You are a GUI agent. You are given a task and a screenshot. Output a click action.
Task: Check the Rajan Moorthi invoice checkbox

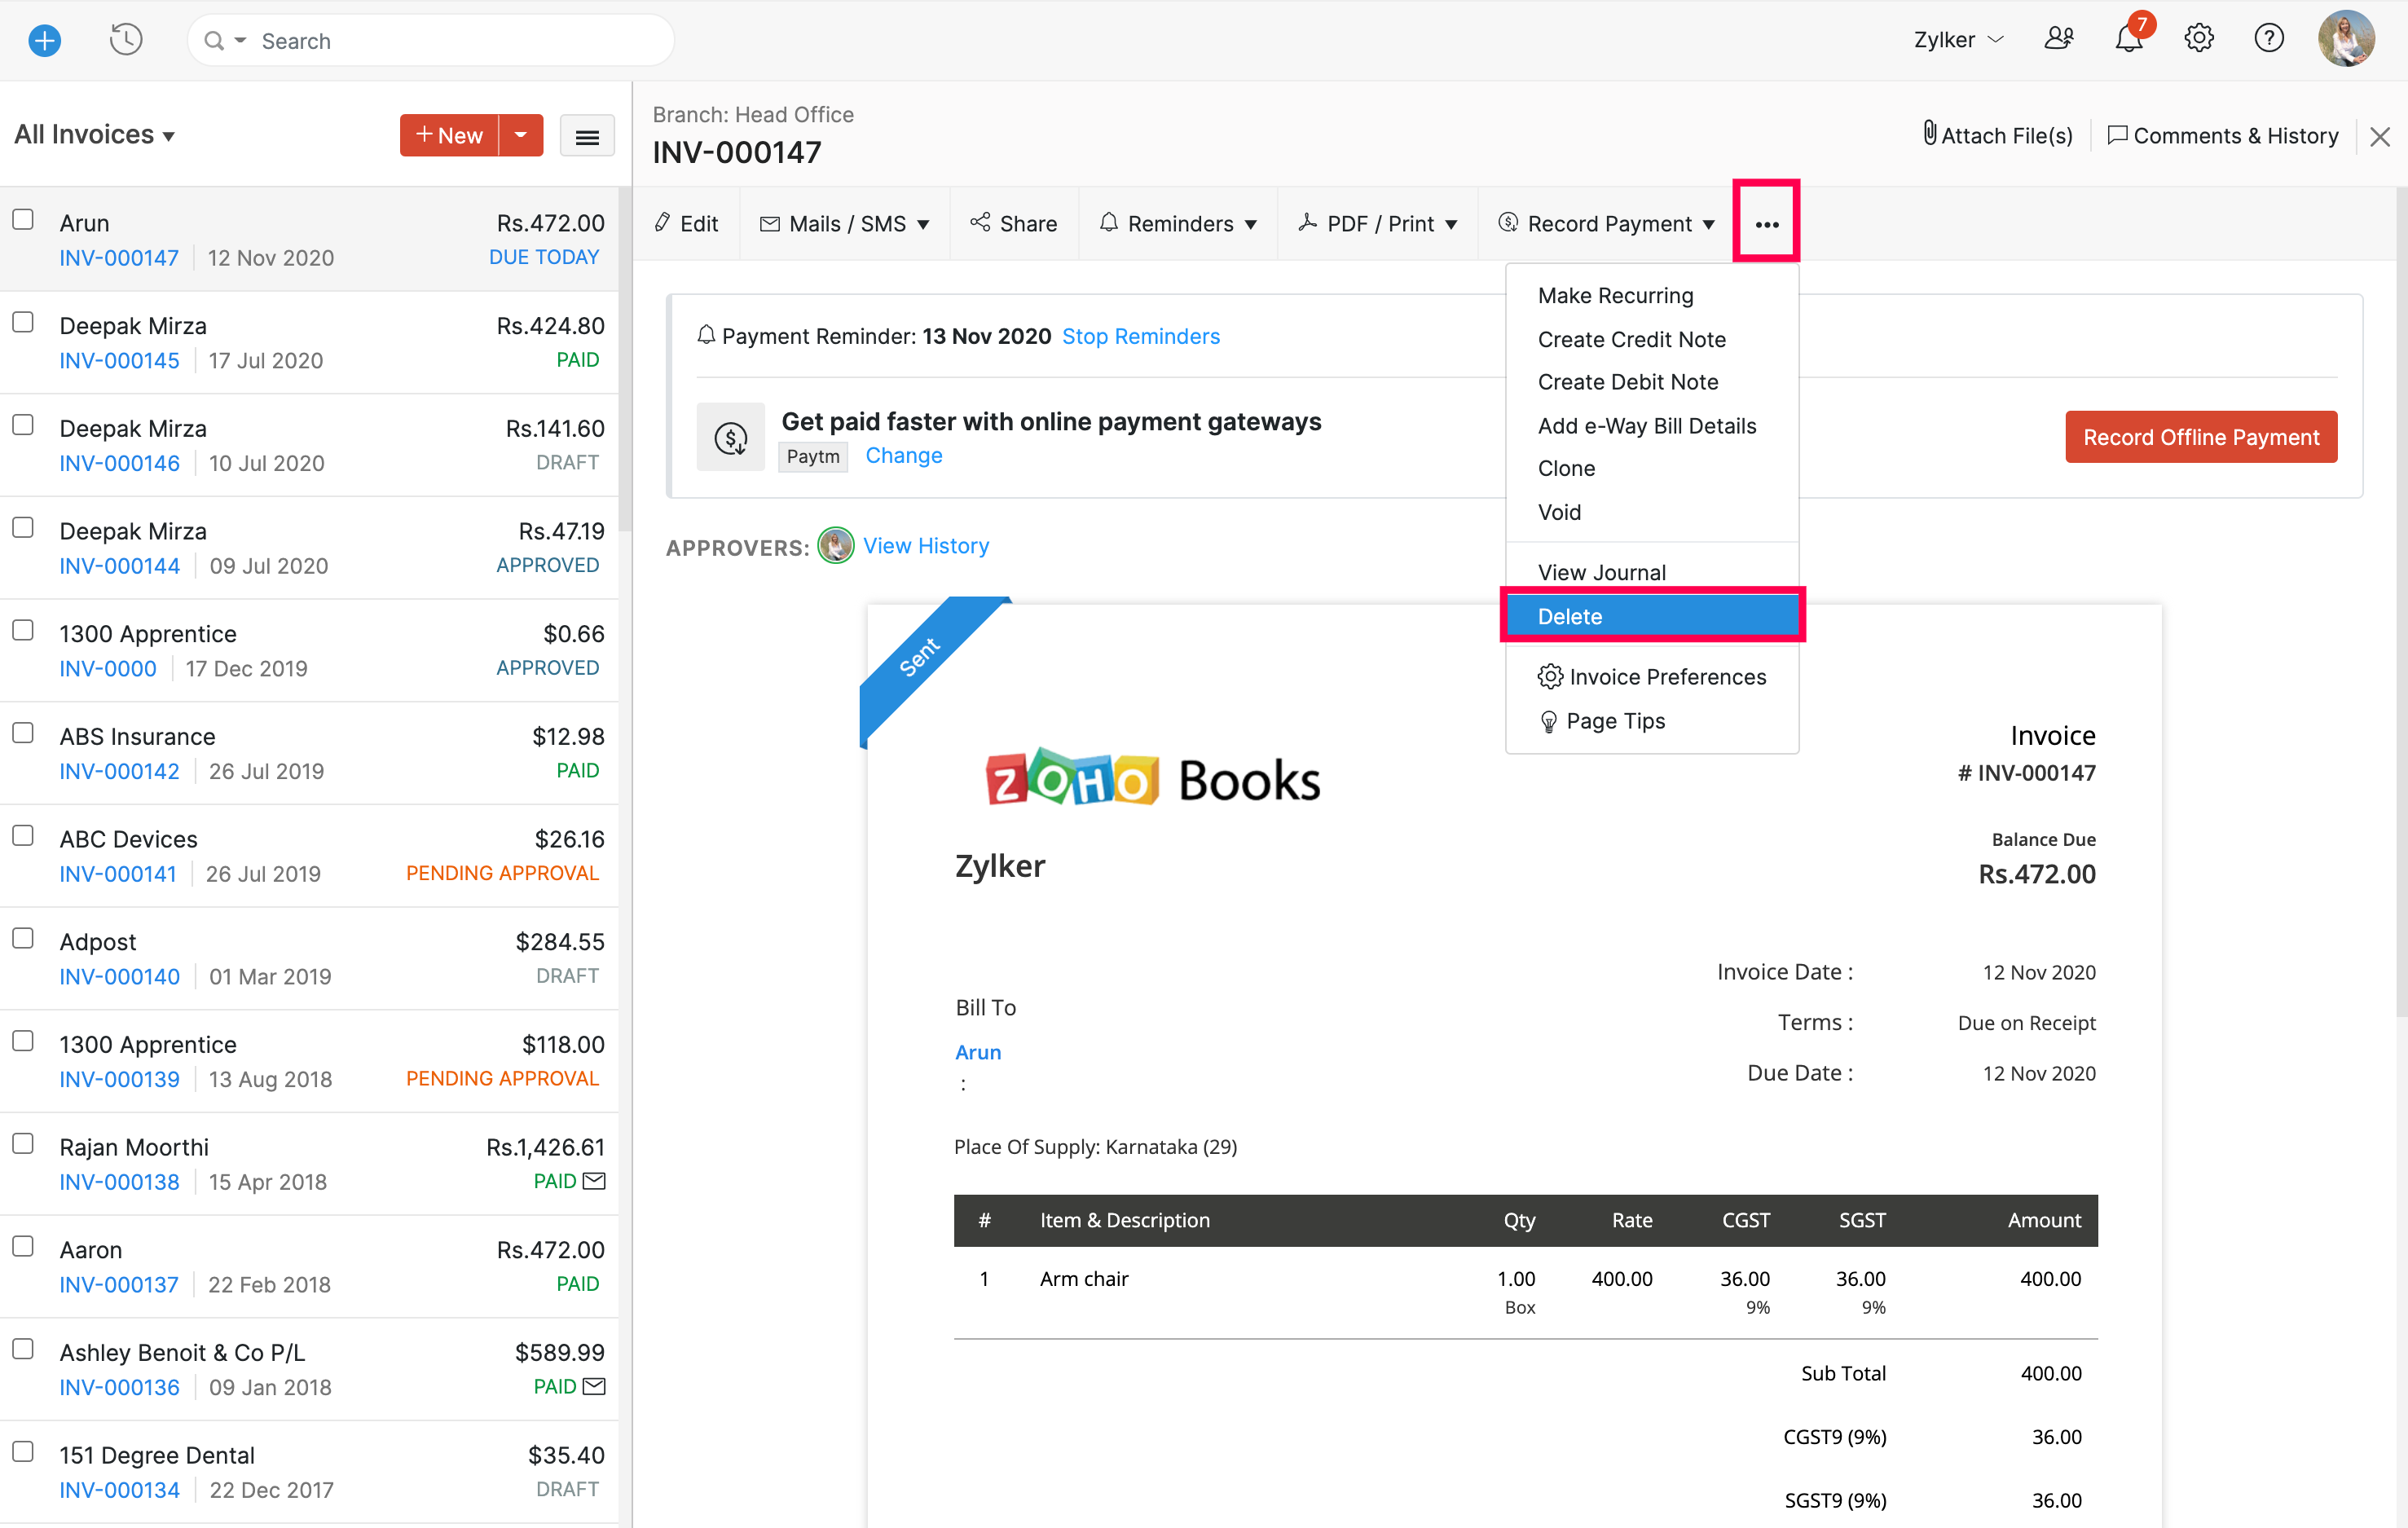click(23, 1144)
